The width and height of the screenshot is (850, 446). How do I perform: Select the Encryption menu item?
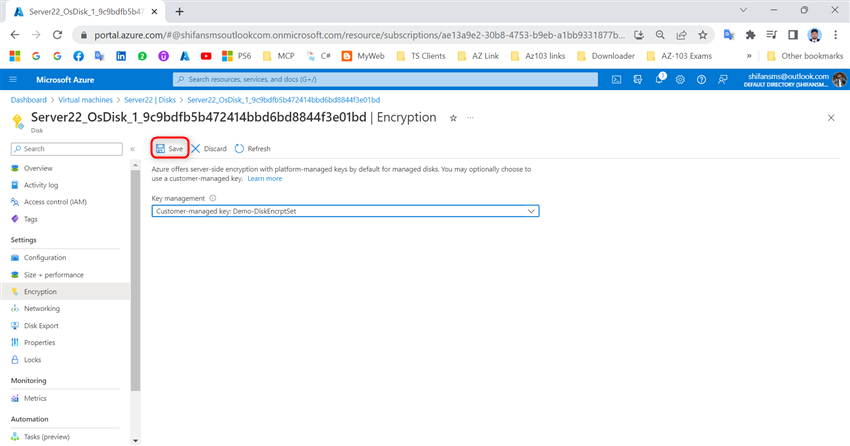65,292
